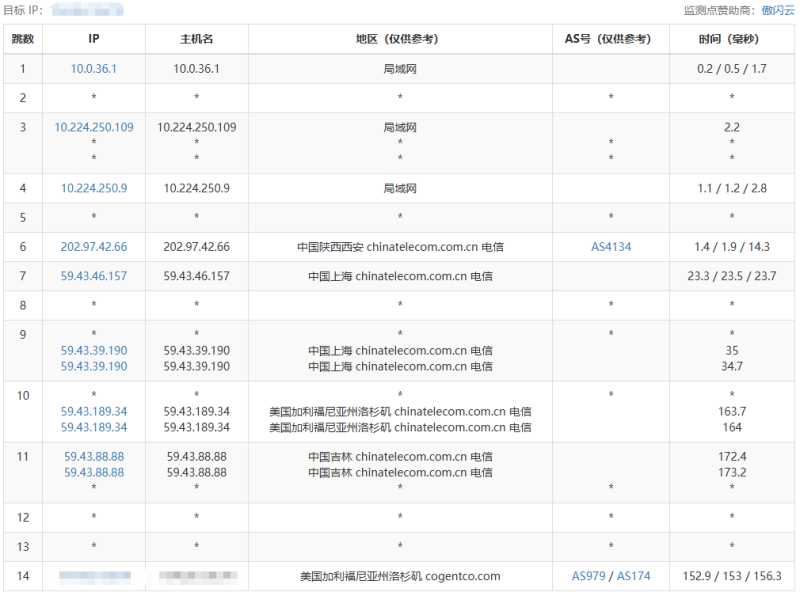This screenshot has width=800, height=596.
Task: Select hop number 6
Action: point(23,247)
